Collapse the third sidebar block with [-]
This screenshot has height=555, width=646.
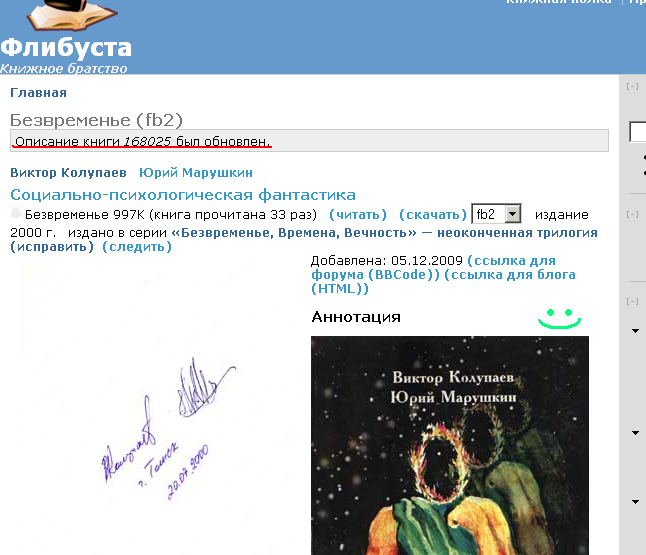tap(632, 302)
